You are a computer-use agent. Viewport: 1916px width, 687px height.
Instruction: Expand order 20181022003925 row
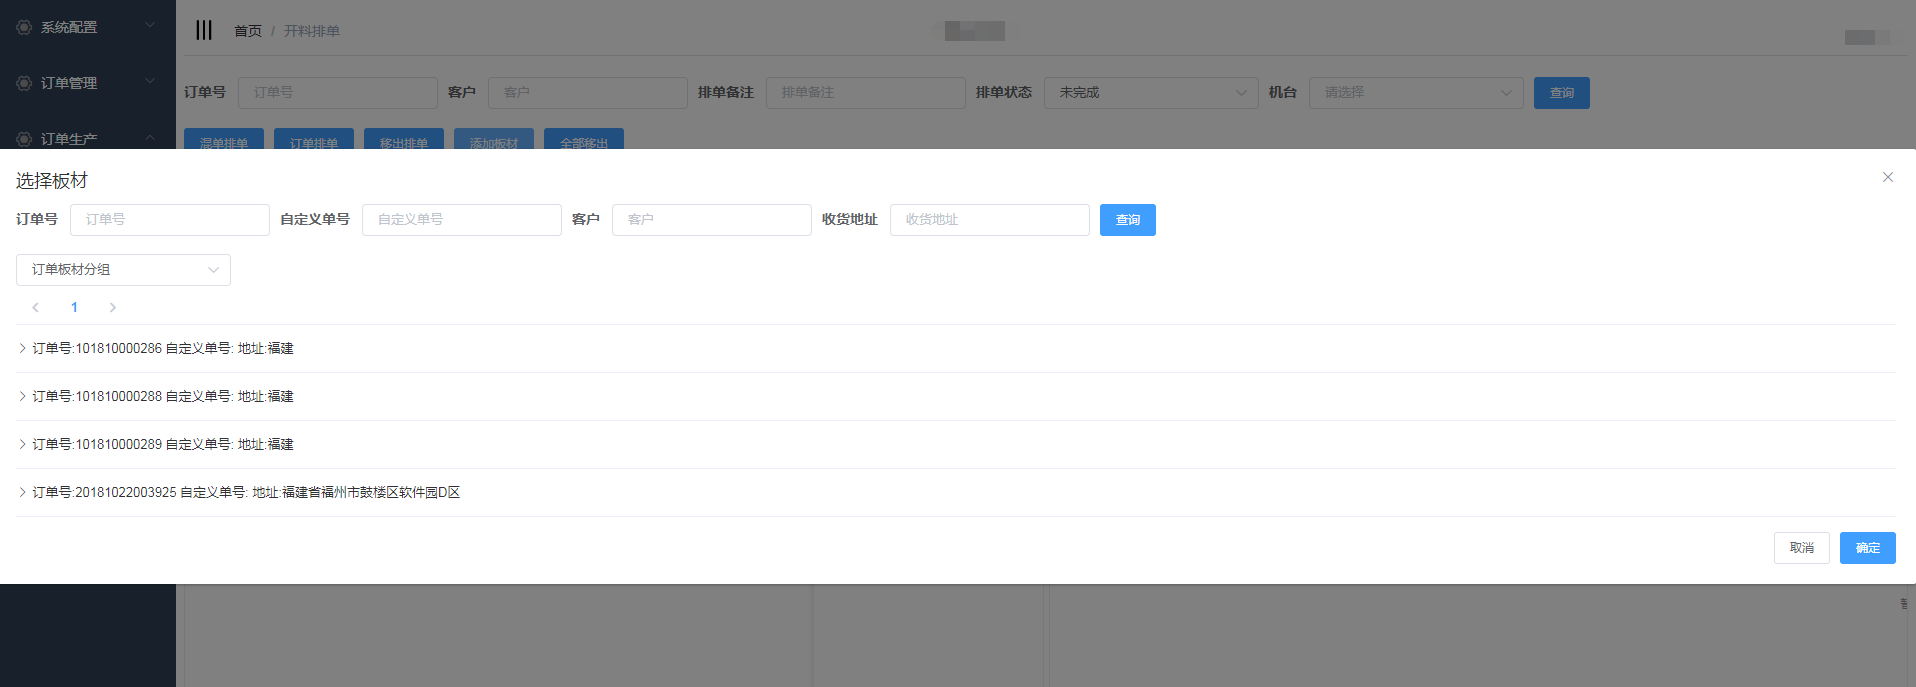tap(23, 492)
